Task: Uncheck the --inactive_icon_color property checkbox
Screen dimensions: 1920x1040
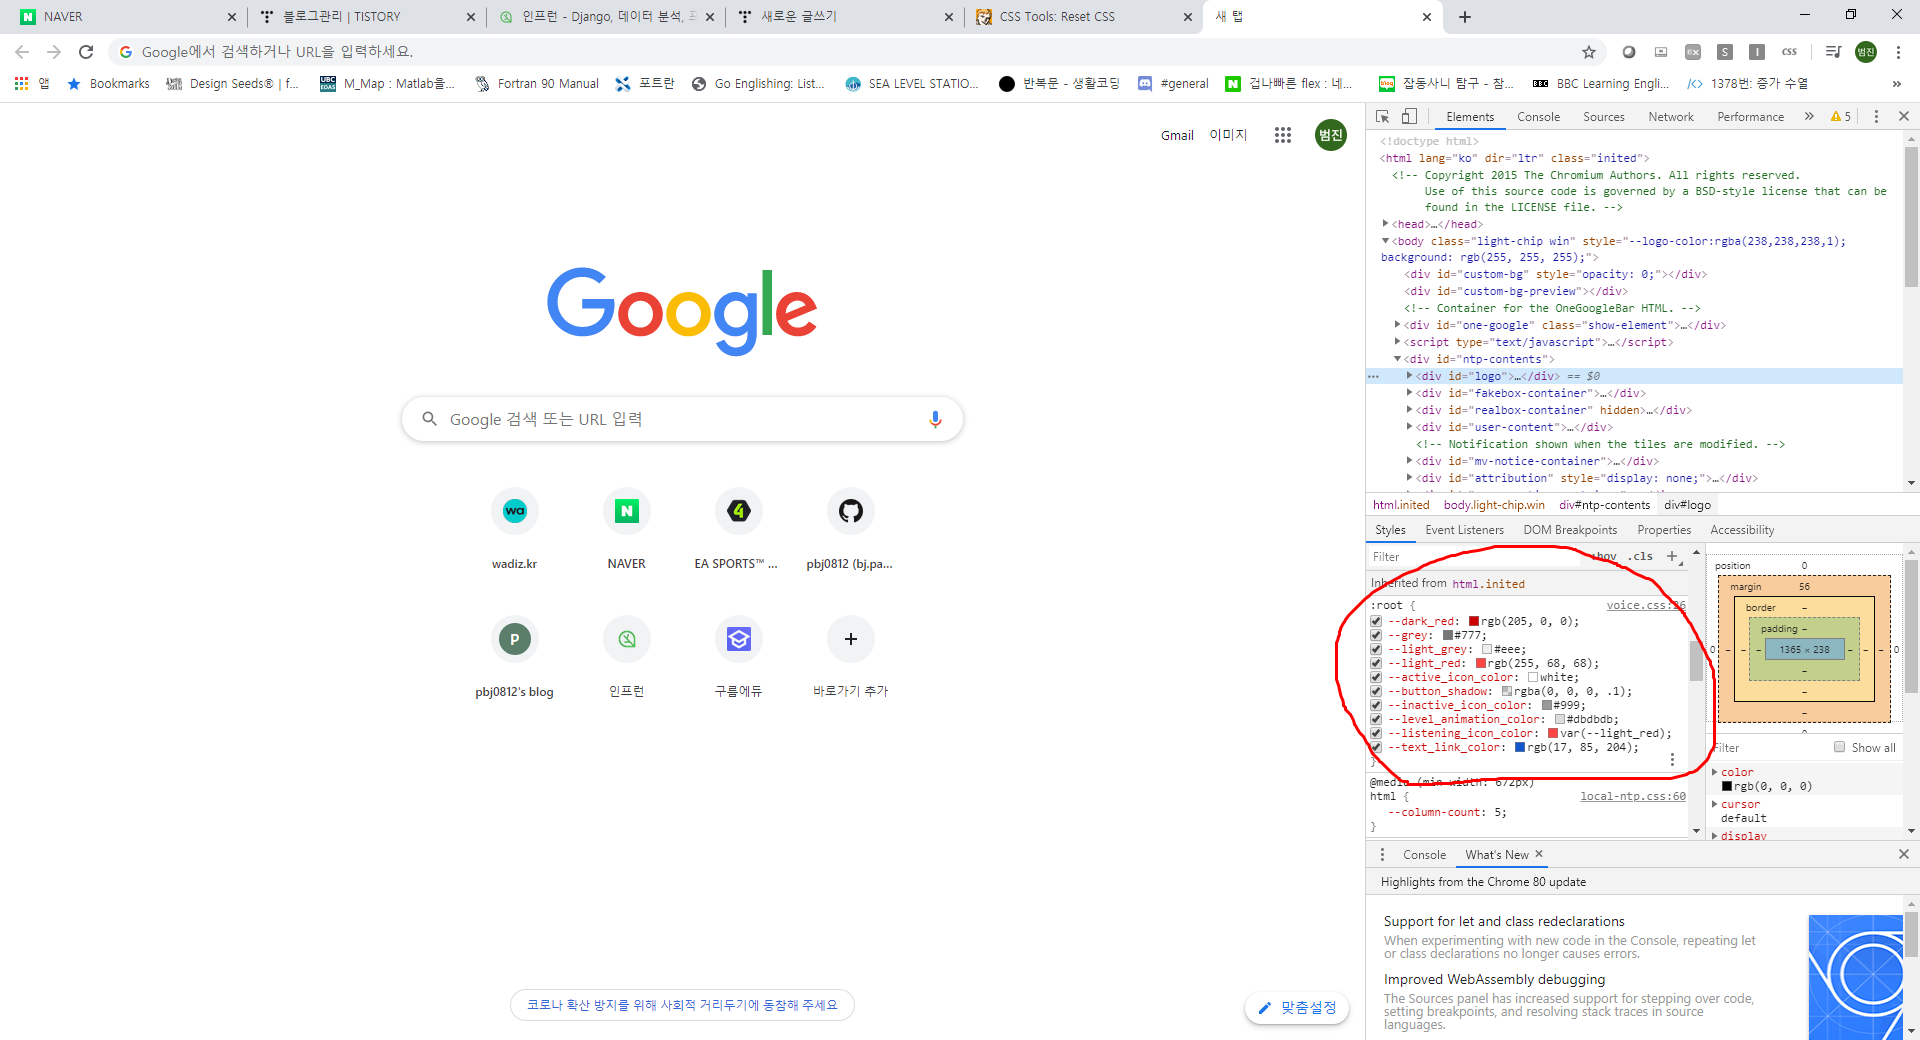Action: tap(1376, 705)
